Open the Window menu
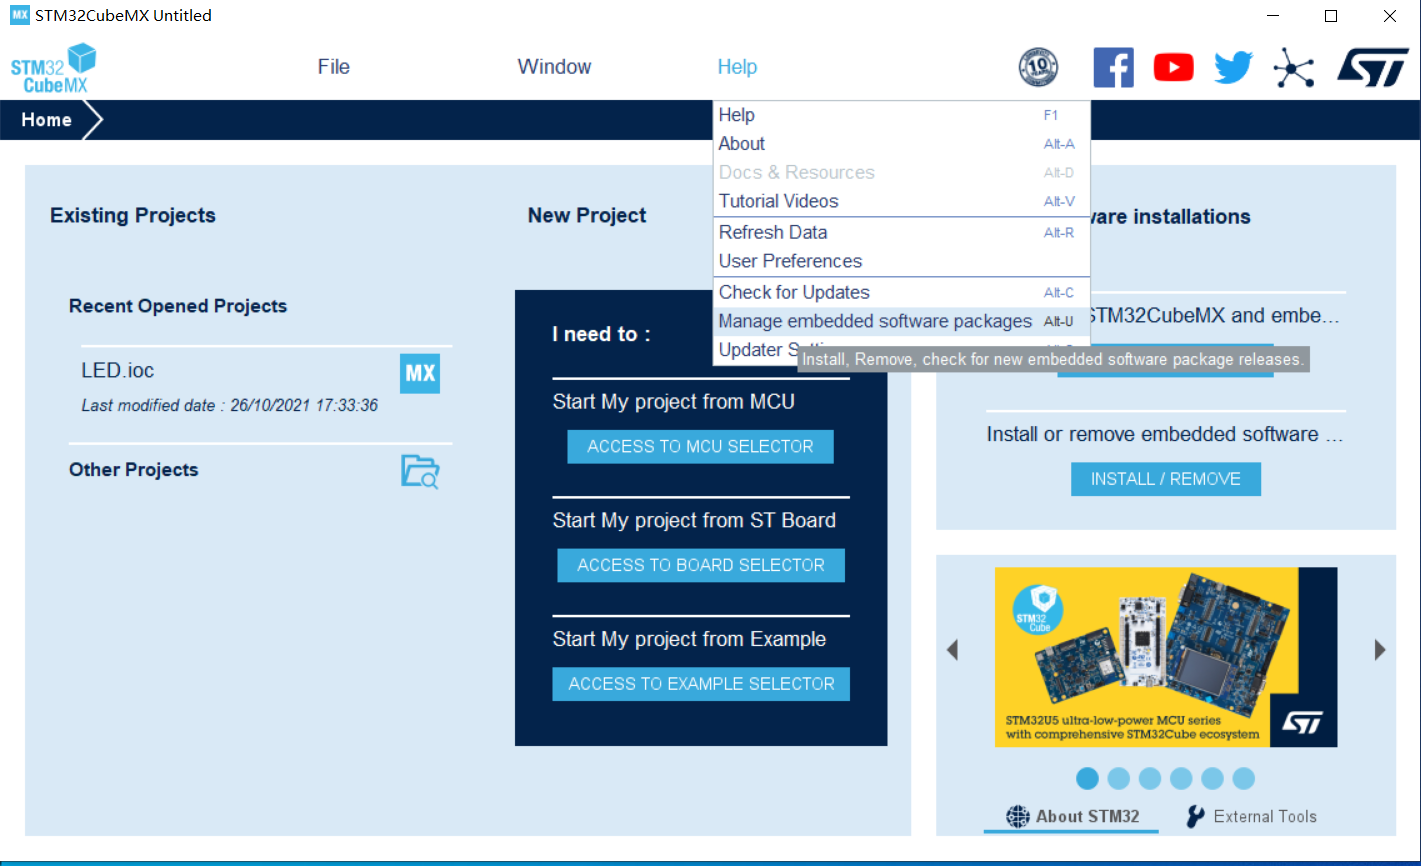Screen dimensions: 1421x866 pyautogui.click(x=554, y=67)
